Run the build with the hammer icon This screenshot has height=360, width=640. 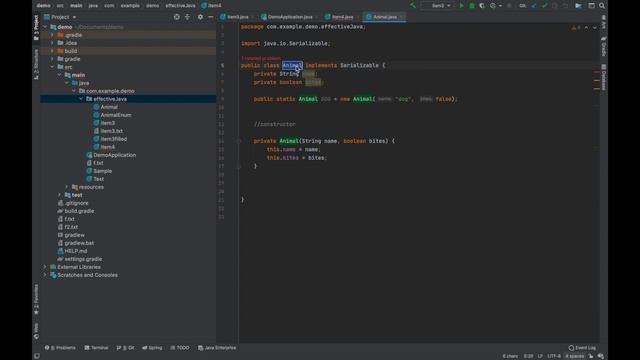click(413, 6)
